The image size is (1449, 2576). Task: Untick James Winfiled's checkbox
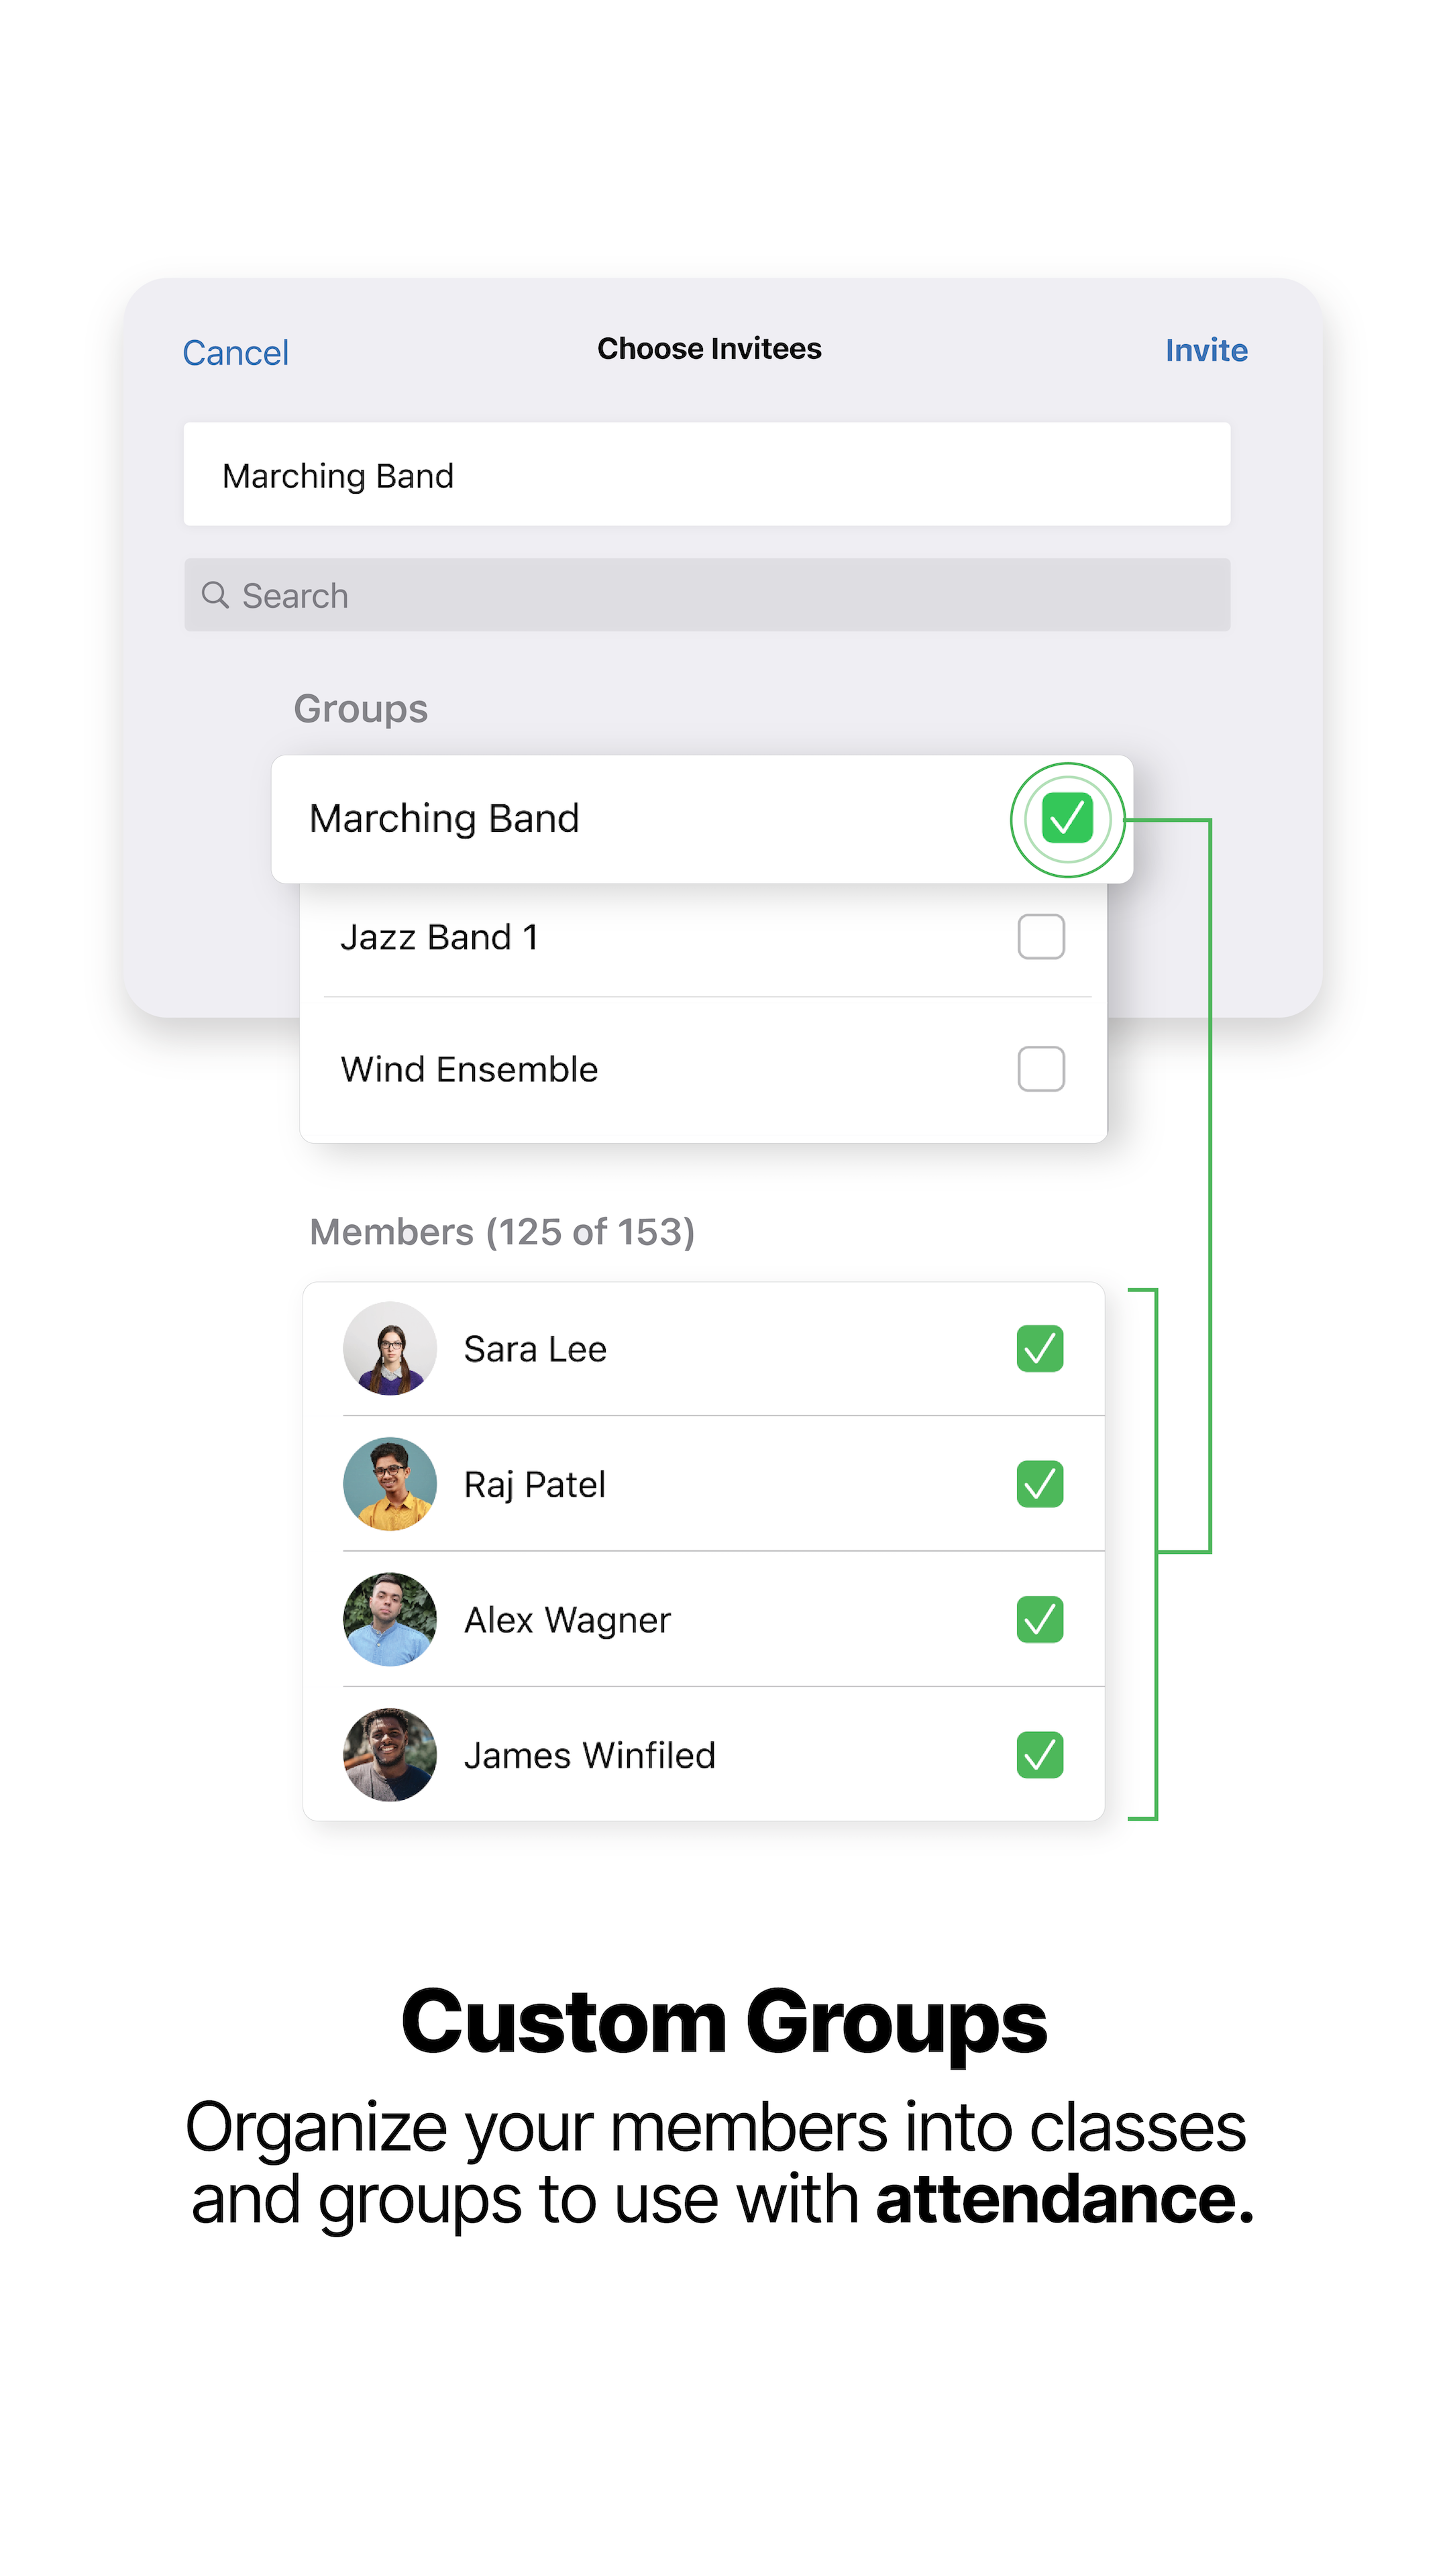1040,1755
